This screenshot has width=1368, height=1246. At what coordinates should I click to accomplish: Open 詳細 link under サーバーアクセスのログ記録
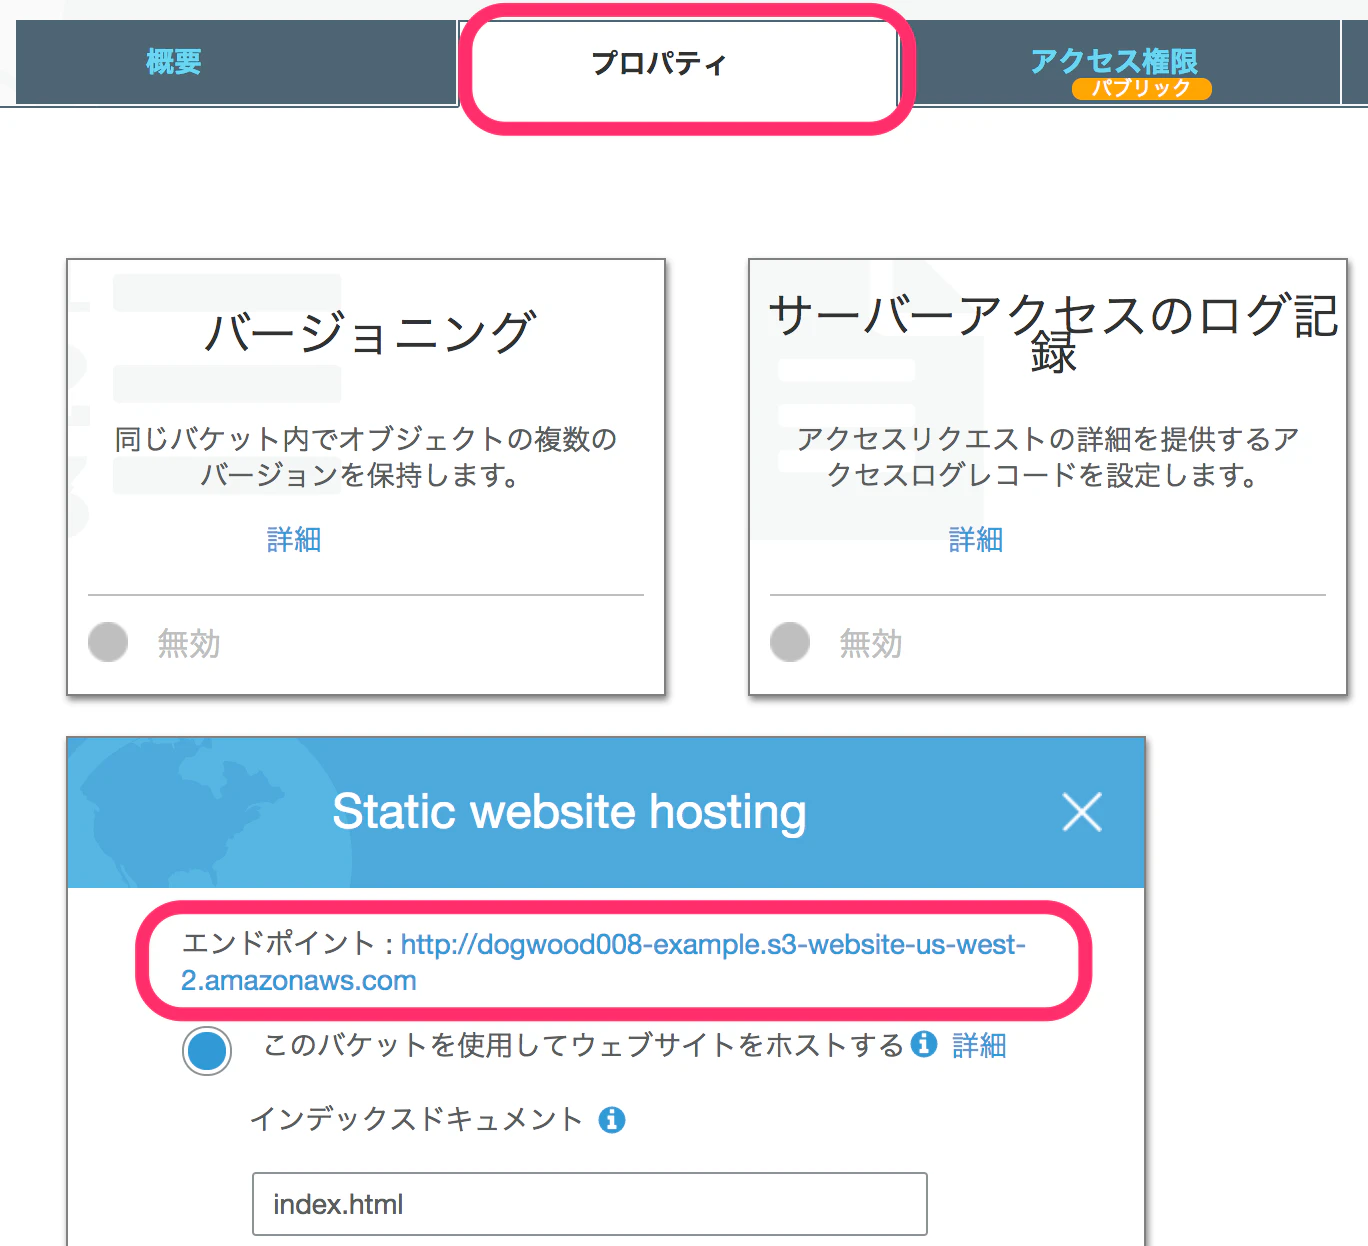pos(976,540)
